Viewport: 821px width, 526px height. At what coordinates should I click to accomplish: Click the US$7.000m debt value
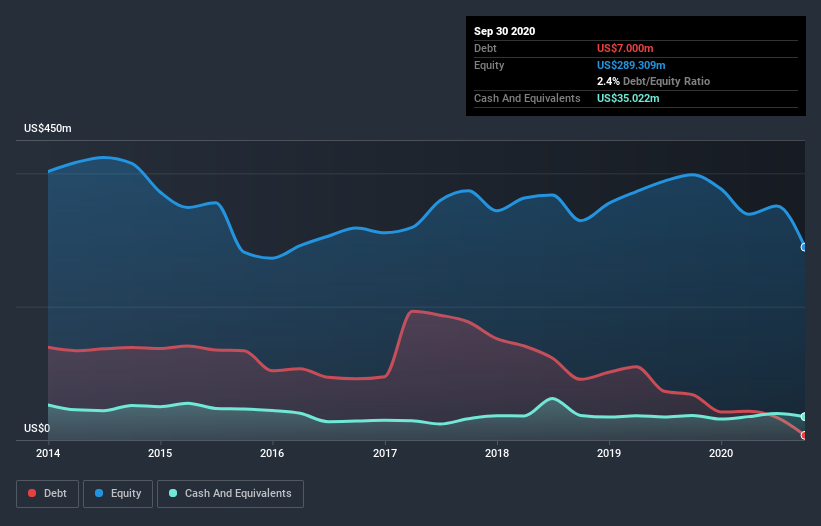625,48
